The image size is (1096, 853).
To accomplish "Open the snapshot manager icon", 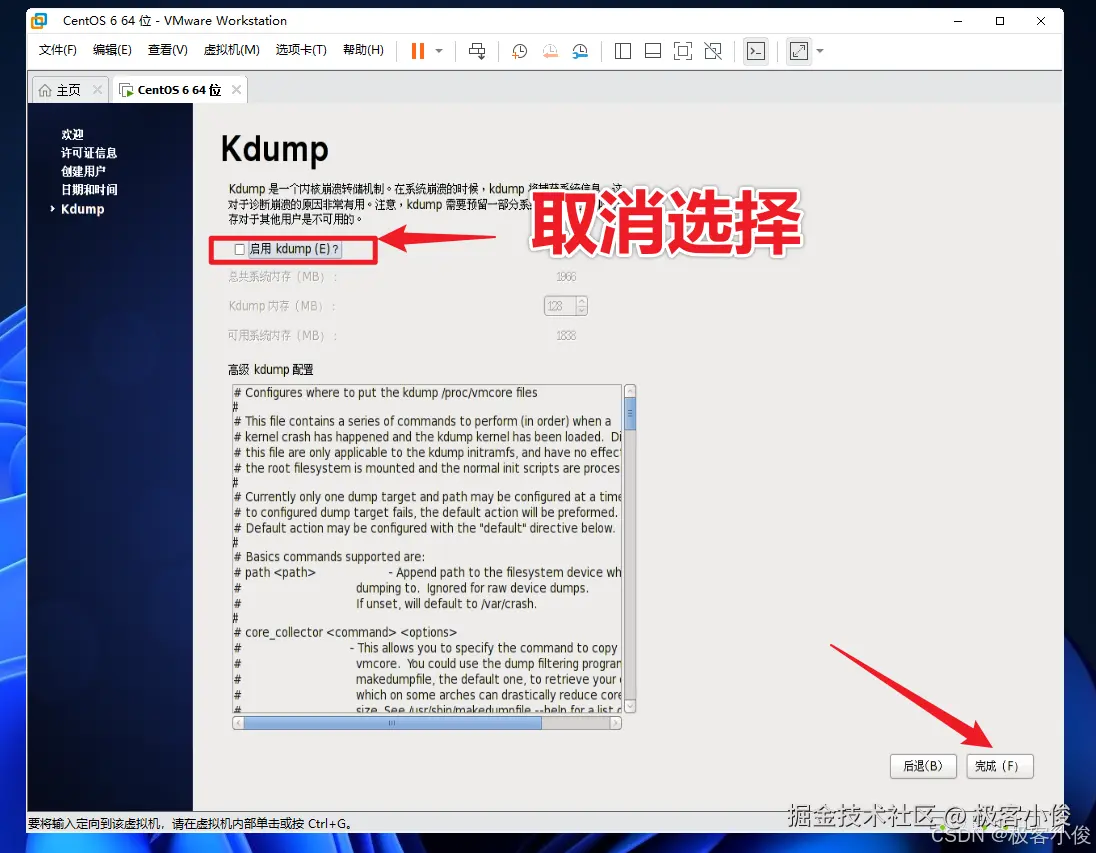I will (x=580, y=51).
